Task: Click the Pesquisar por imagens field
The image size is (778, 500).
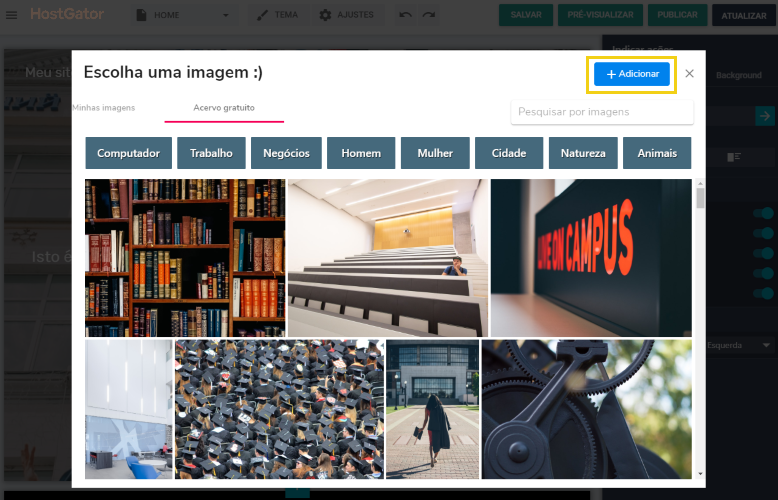Action: tap(602, 112)
